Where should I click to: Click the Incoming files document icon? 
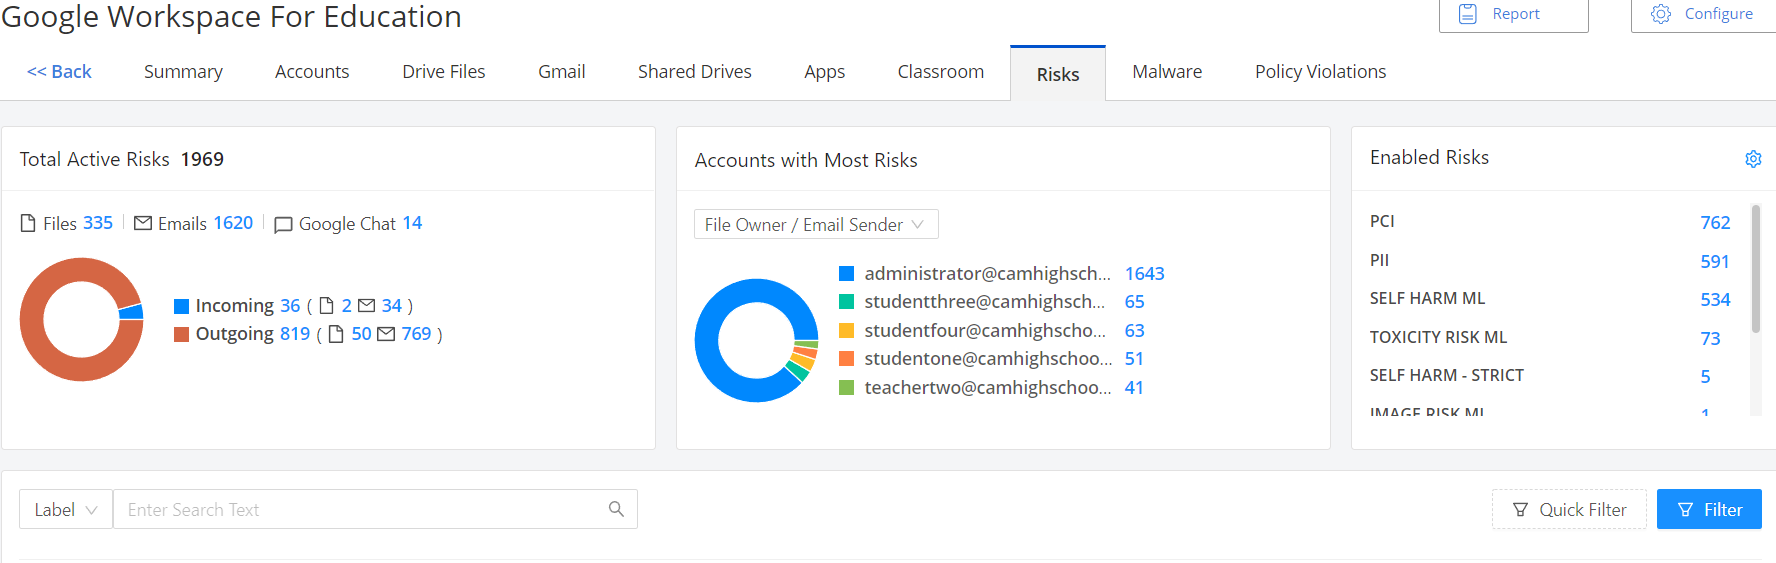326,306
